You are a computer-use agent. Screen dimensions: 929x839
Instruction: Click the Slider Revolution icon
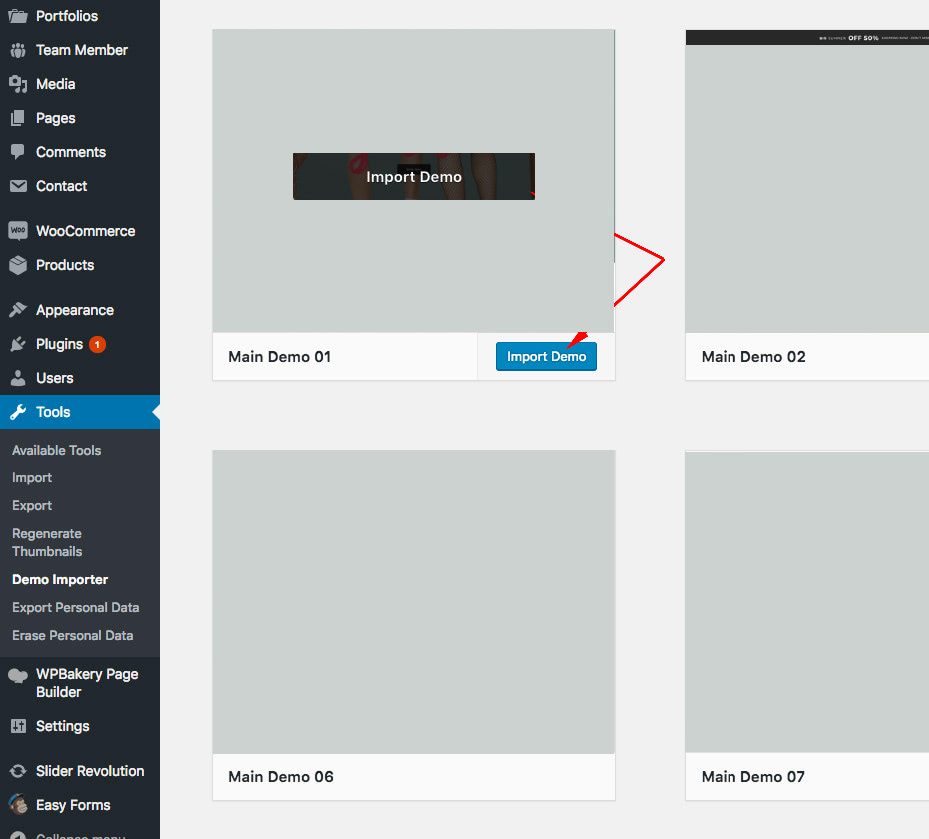tap(21, 771)
